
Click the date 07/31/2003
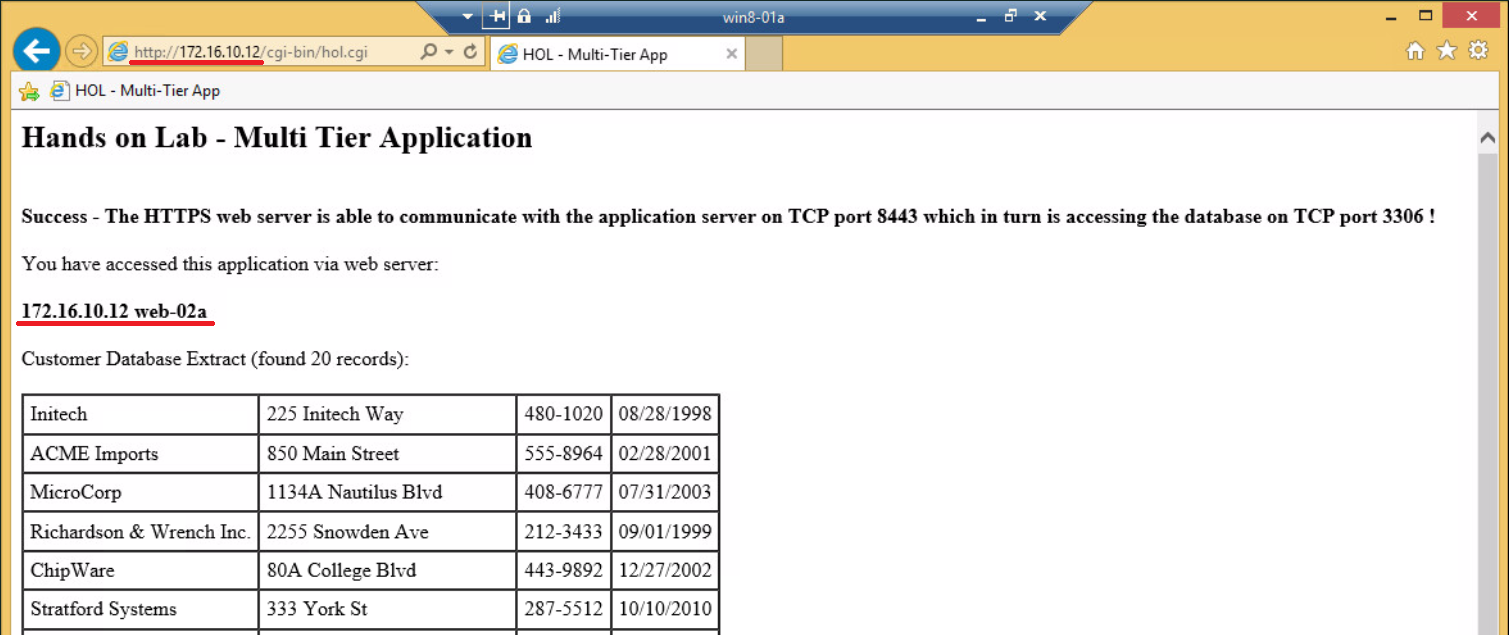click(665, 493)
